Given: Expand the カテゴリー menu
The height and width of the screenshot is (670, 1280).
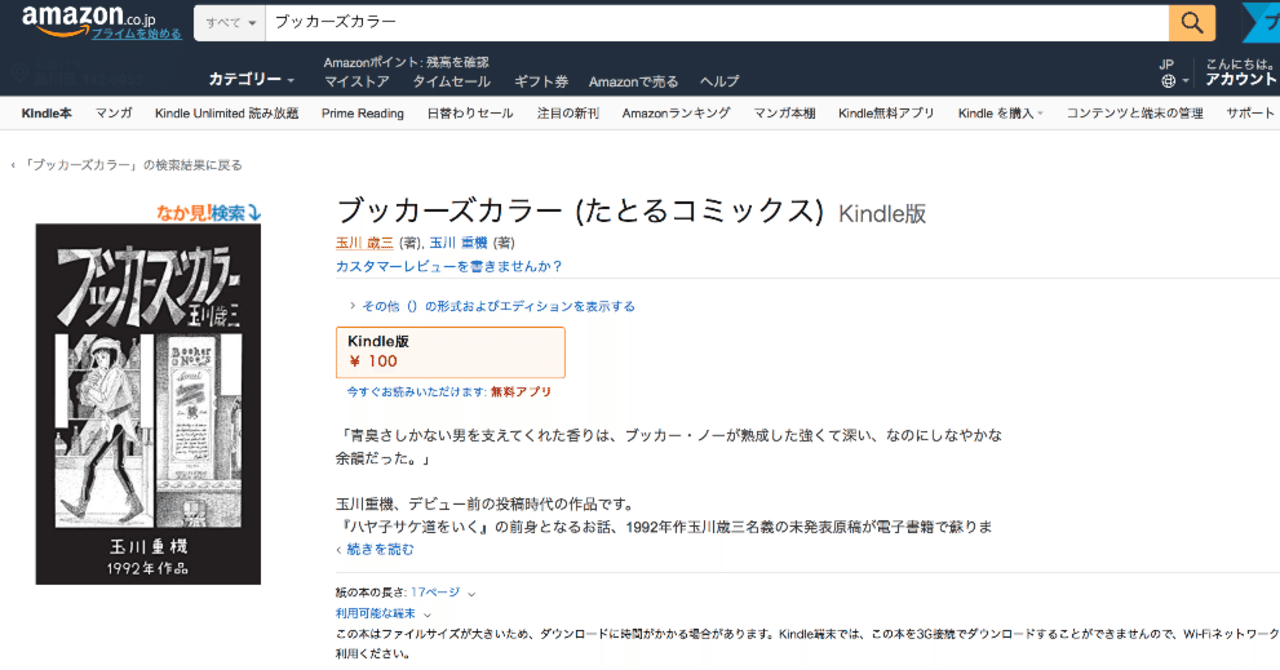Looking at the screenshot, I should [251, 79].
